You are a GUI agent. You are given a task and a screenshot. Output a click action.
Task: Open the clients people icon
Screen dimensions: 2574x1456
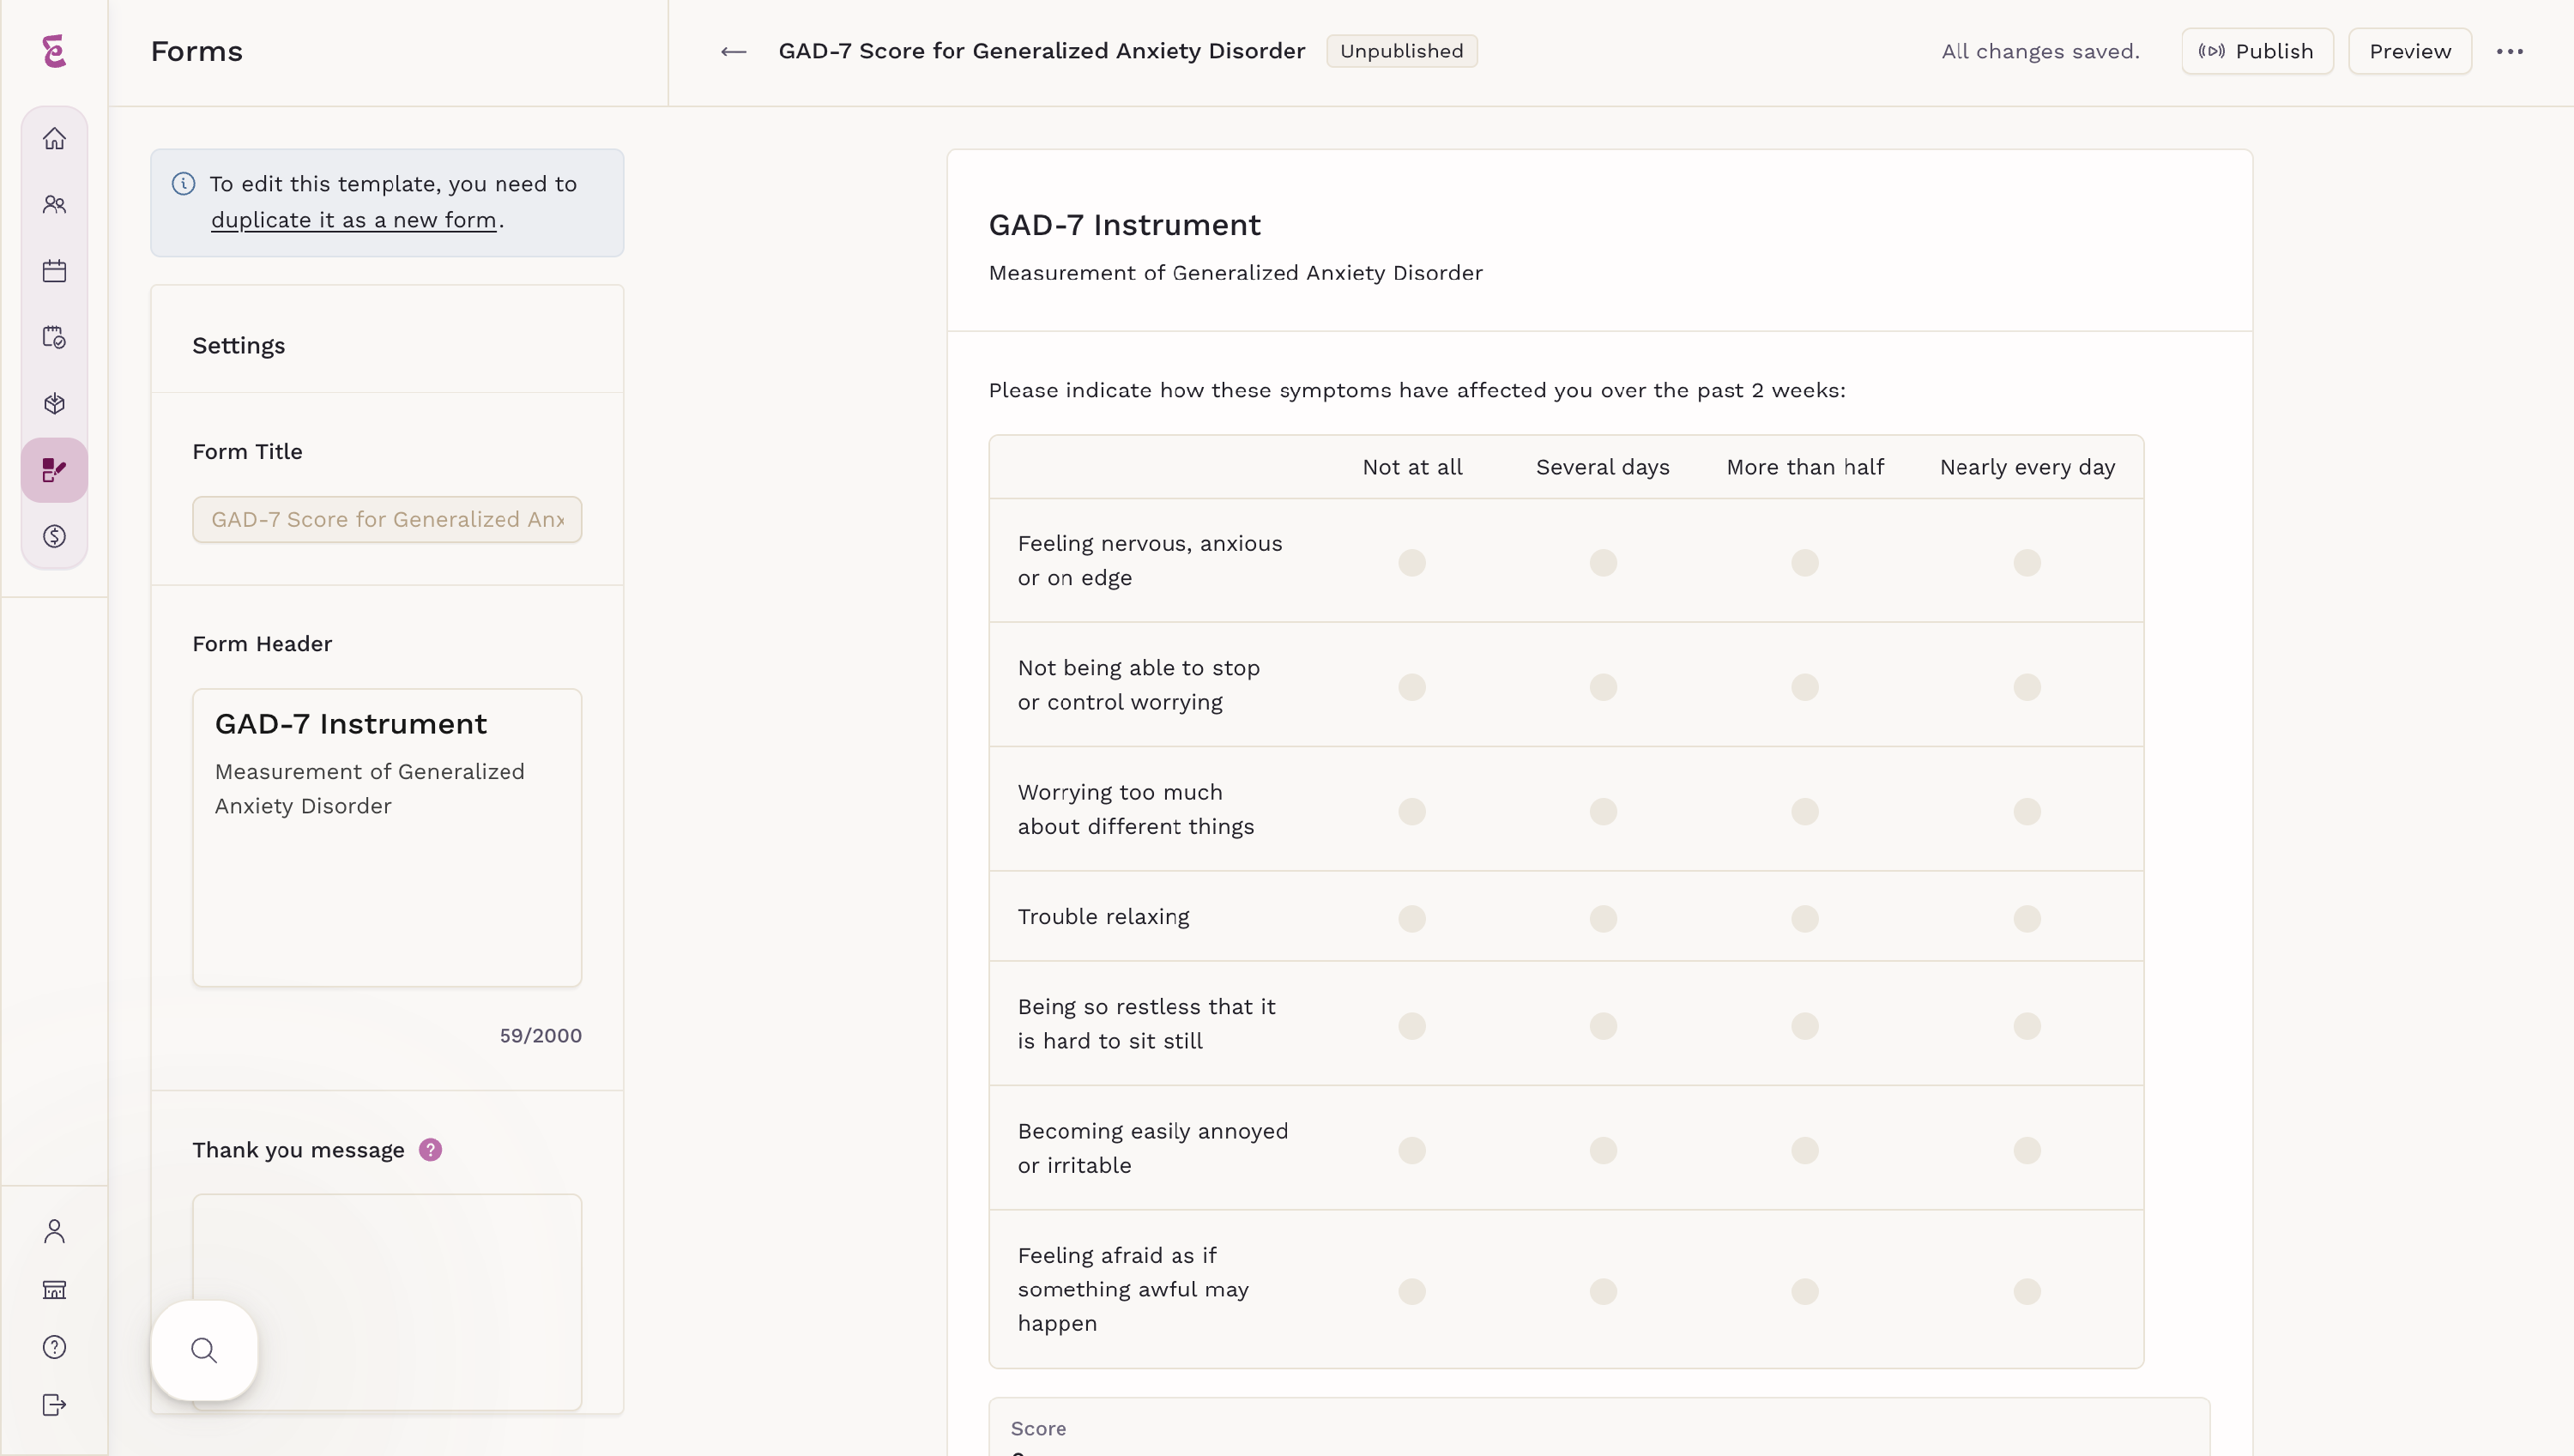click(54, 205)
